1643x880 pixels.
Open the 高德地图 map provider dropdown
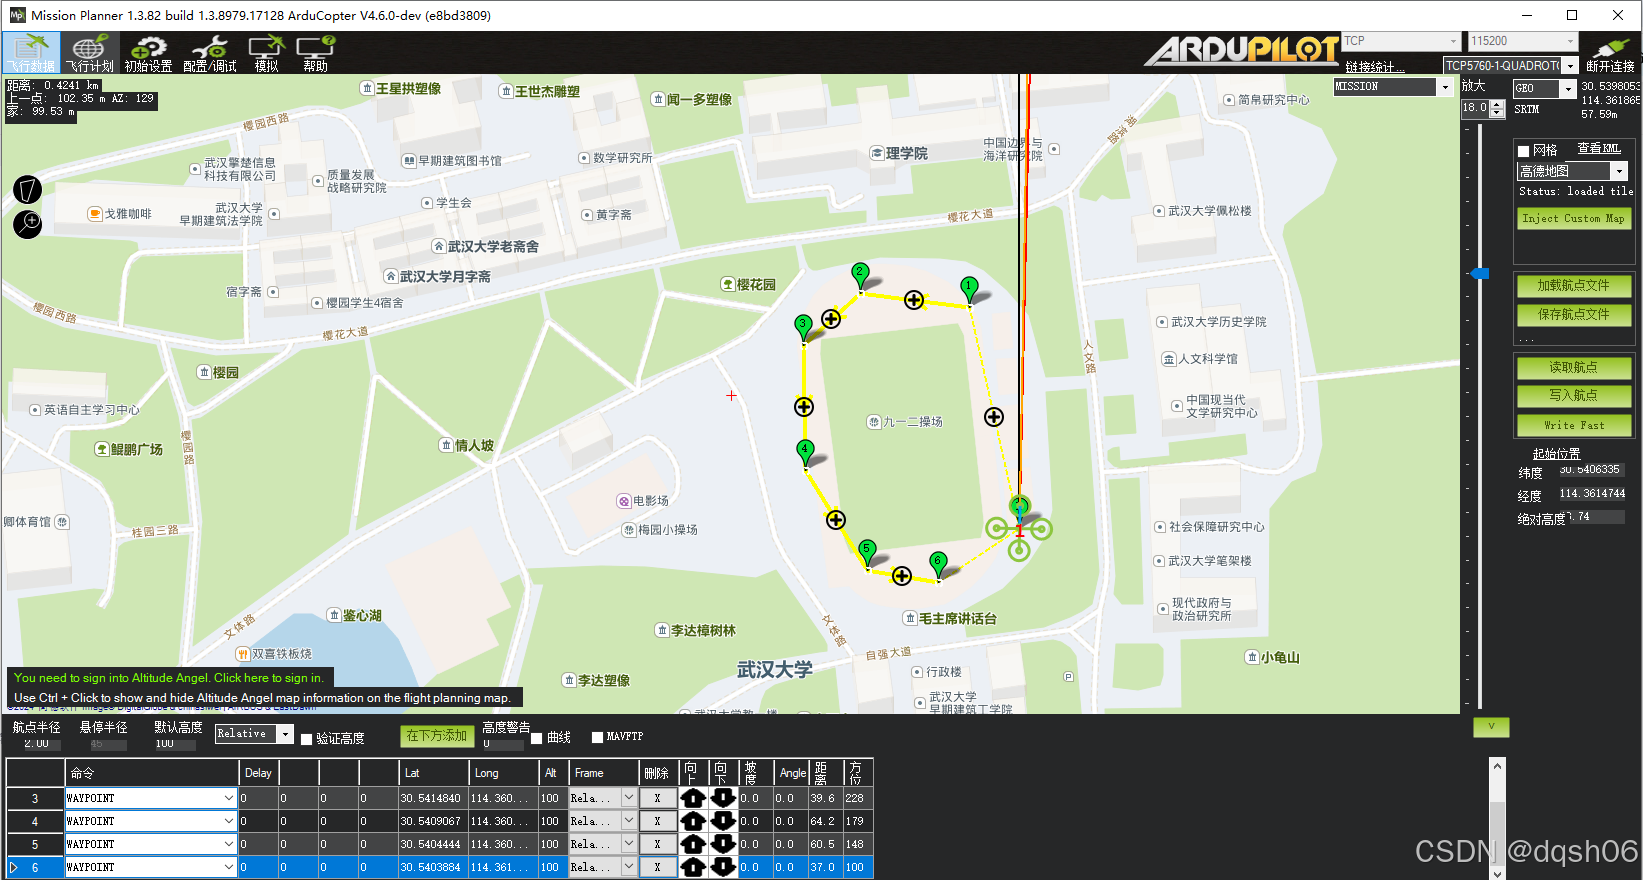coord(1573,171)
